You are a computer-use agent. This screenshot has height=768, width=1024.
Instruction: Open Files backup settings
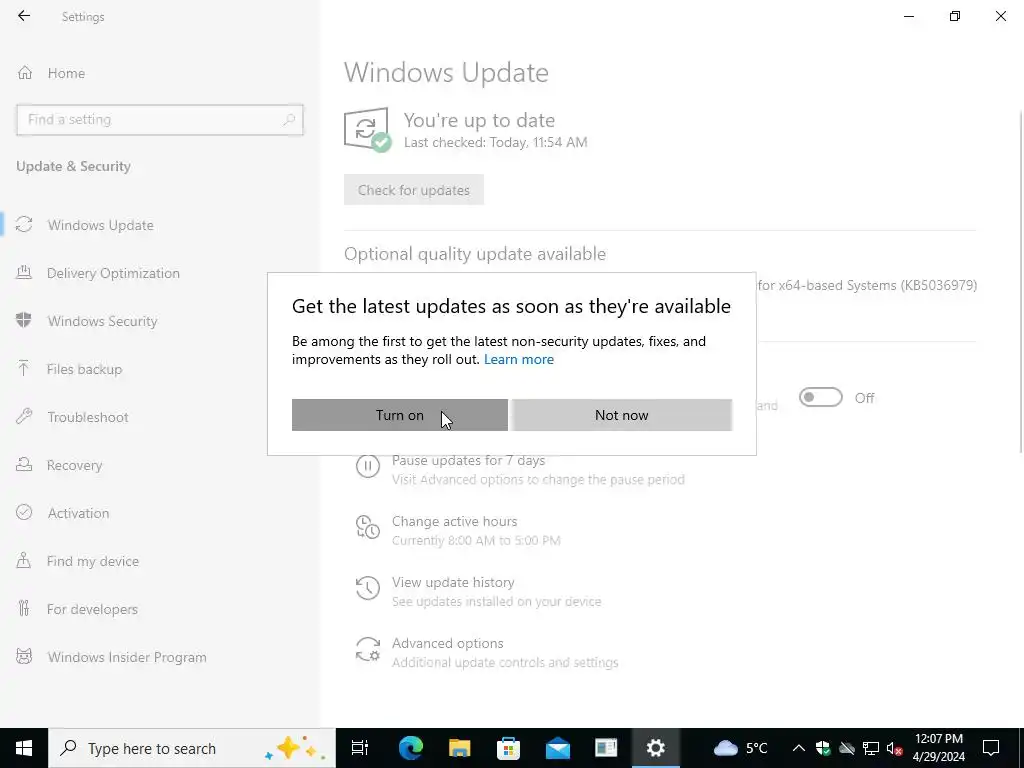click(x=84, y=369)
